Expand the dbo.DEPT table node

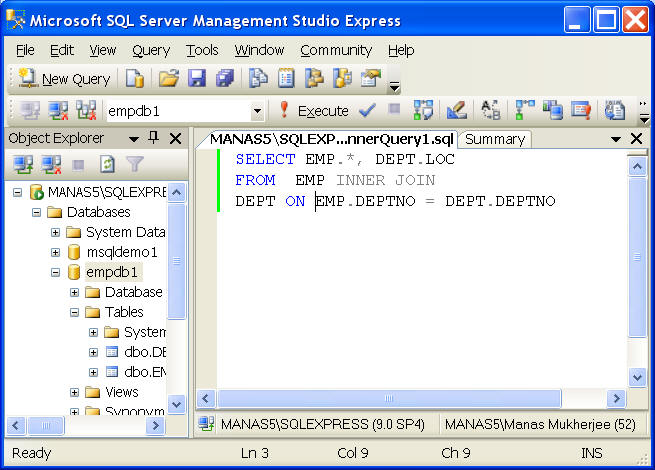pos(94,353)
